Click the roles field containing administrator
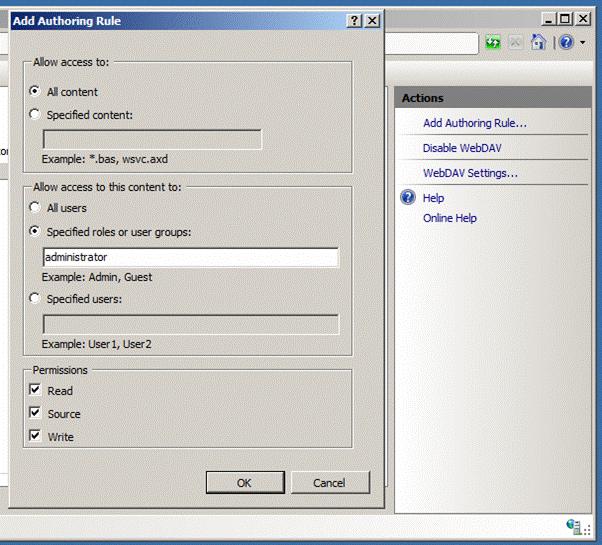Image resolution: width=602 pixels, height=545 pixels. 191,257
